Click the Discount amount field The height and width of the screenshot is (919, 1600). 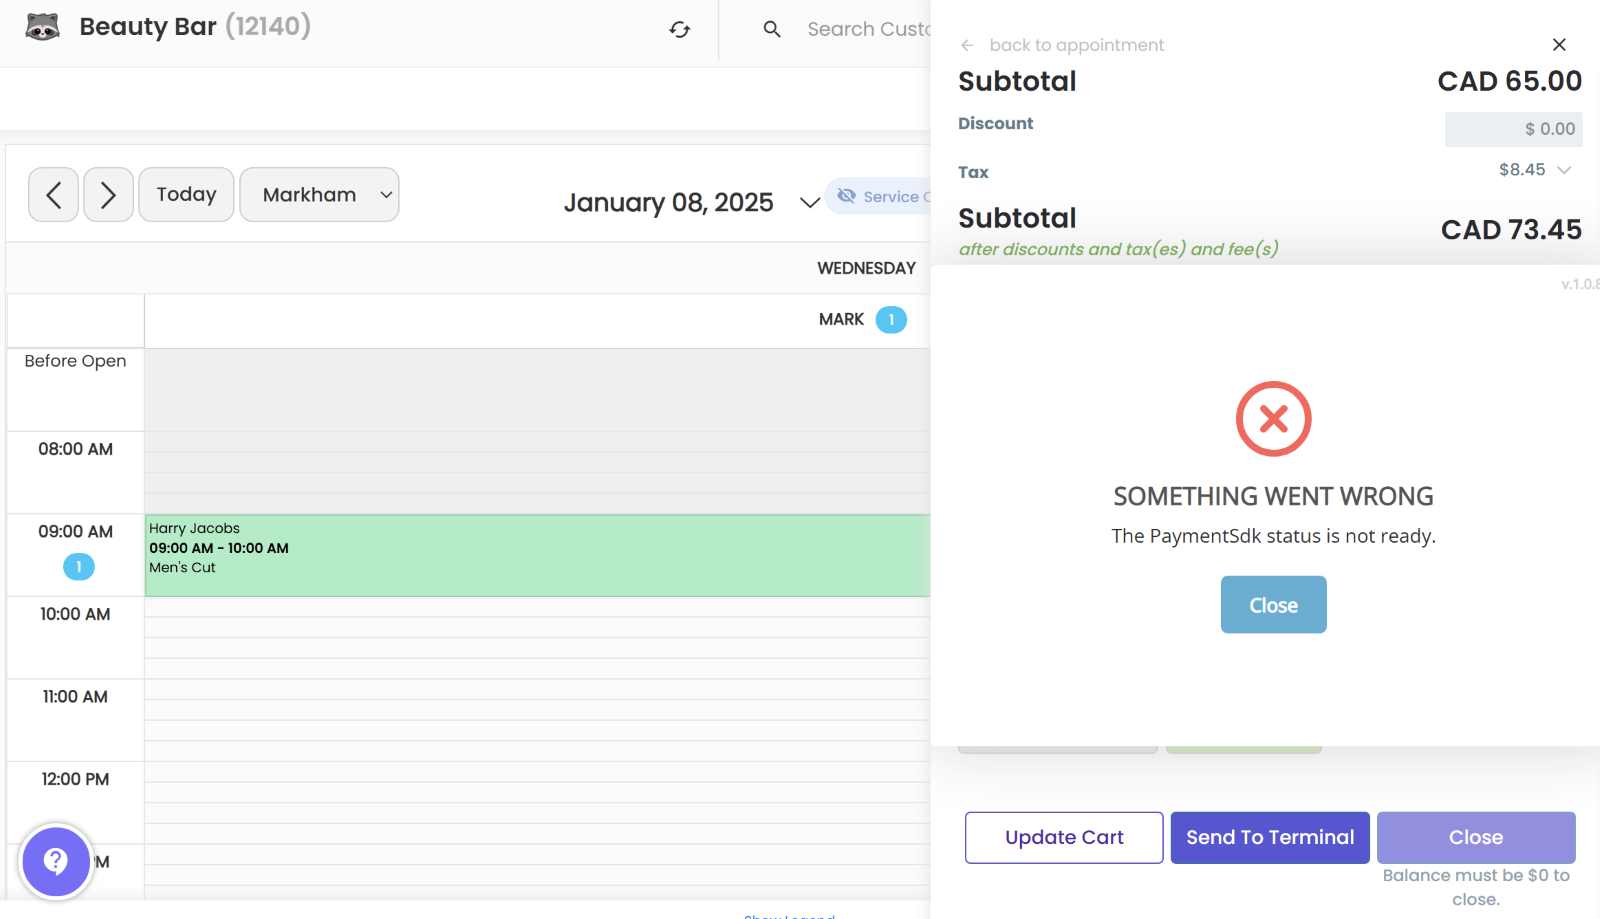point(1512,129)
